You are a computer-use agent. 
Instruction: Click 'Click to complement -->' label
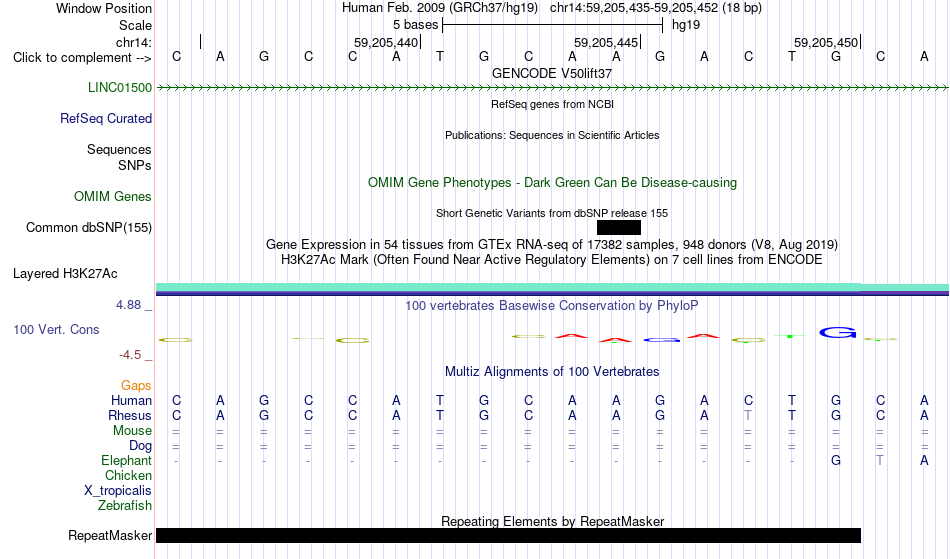pos(82,58)
